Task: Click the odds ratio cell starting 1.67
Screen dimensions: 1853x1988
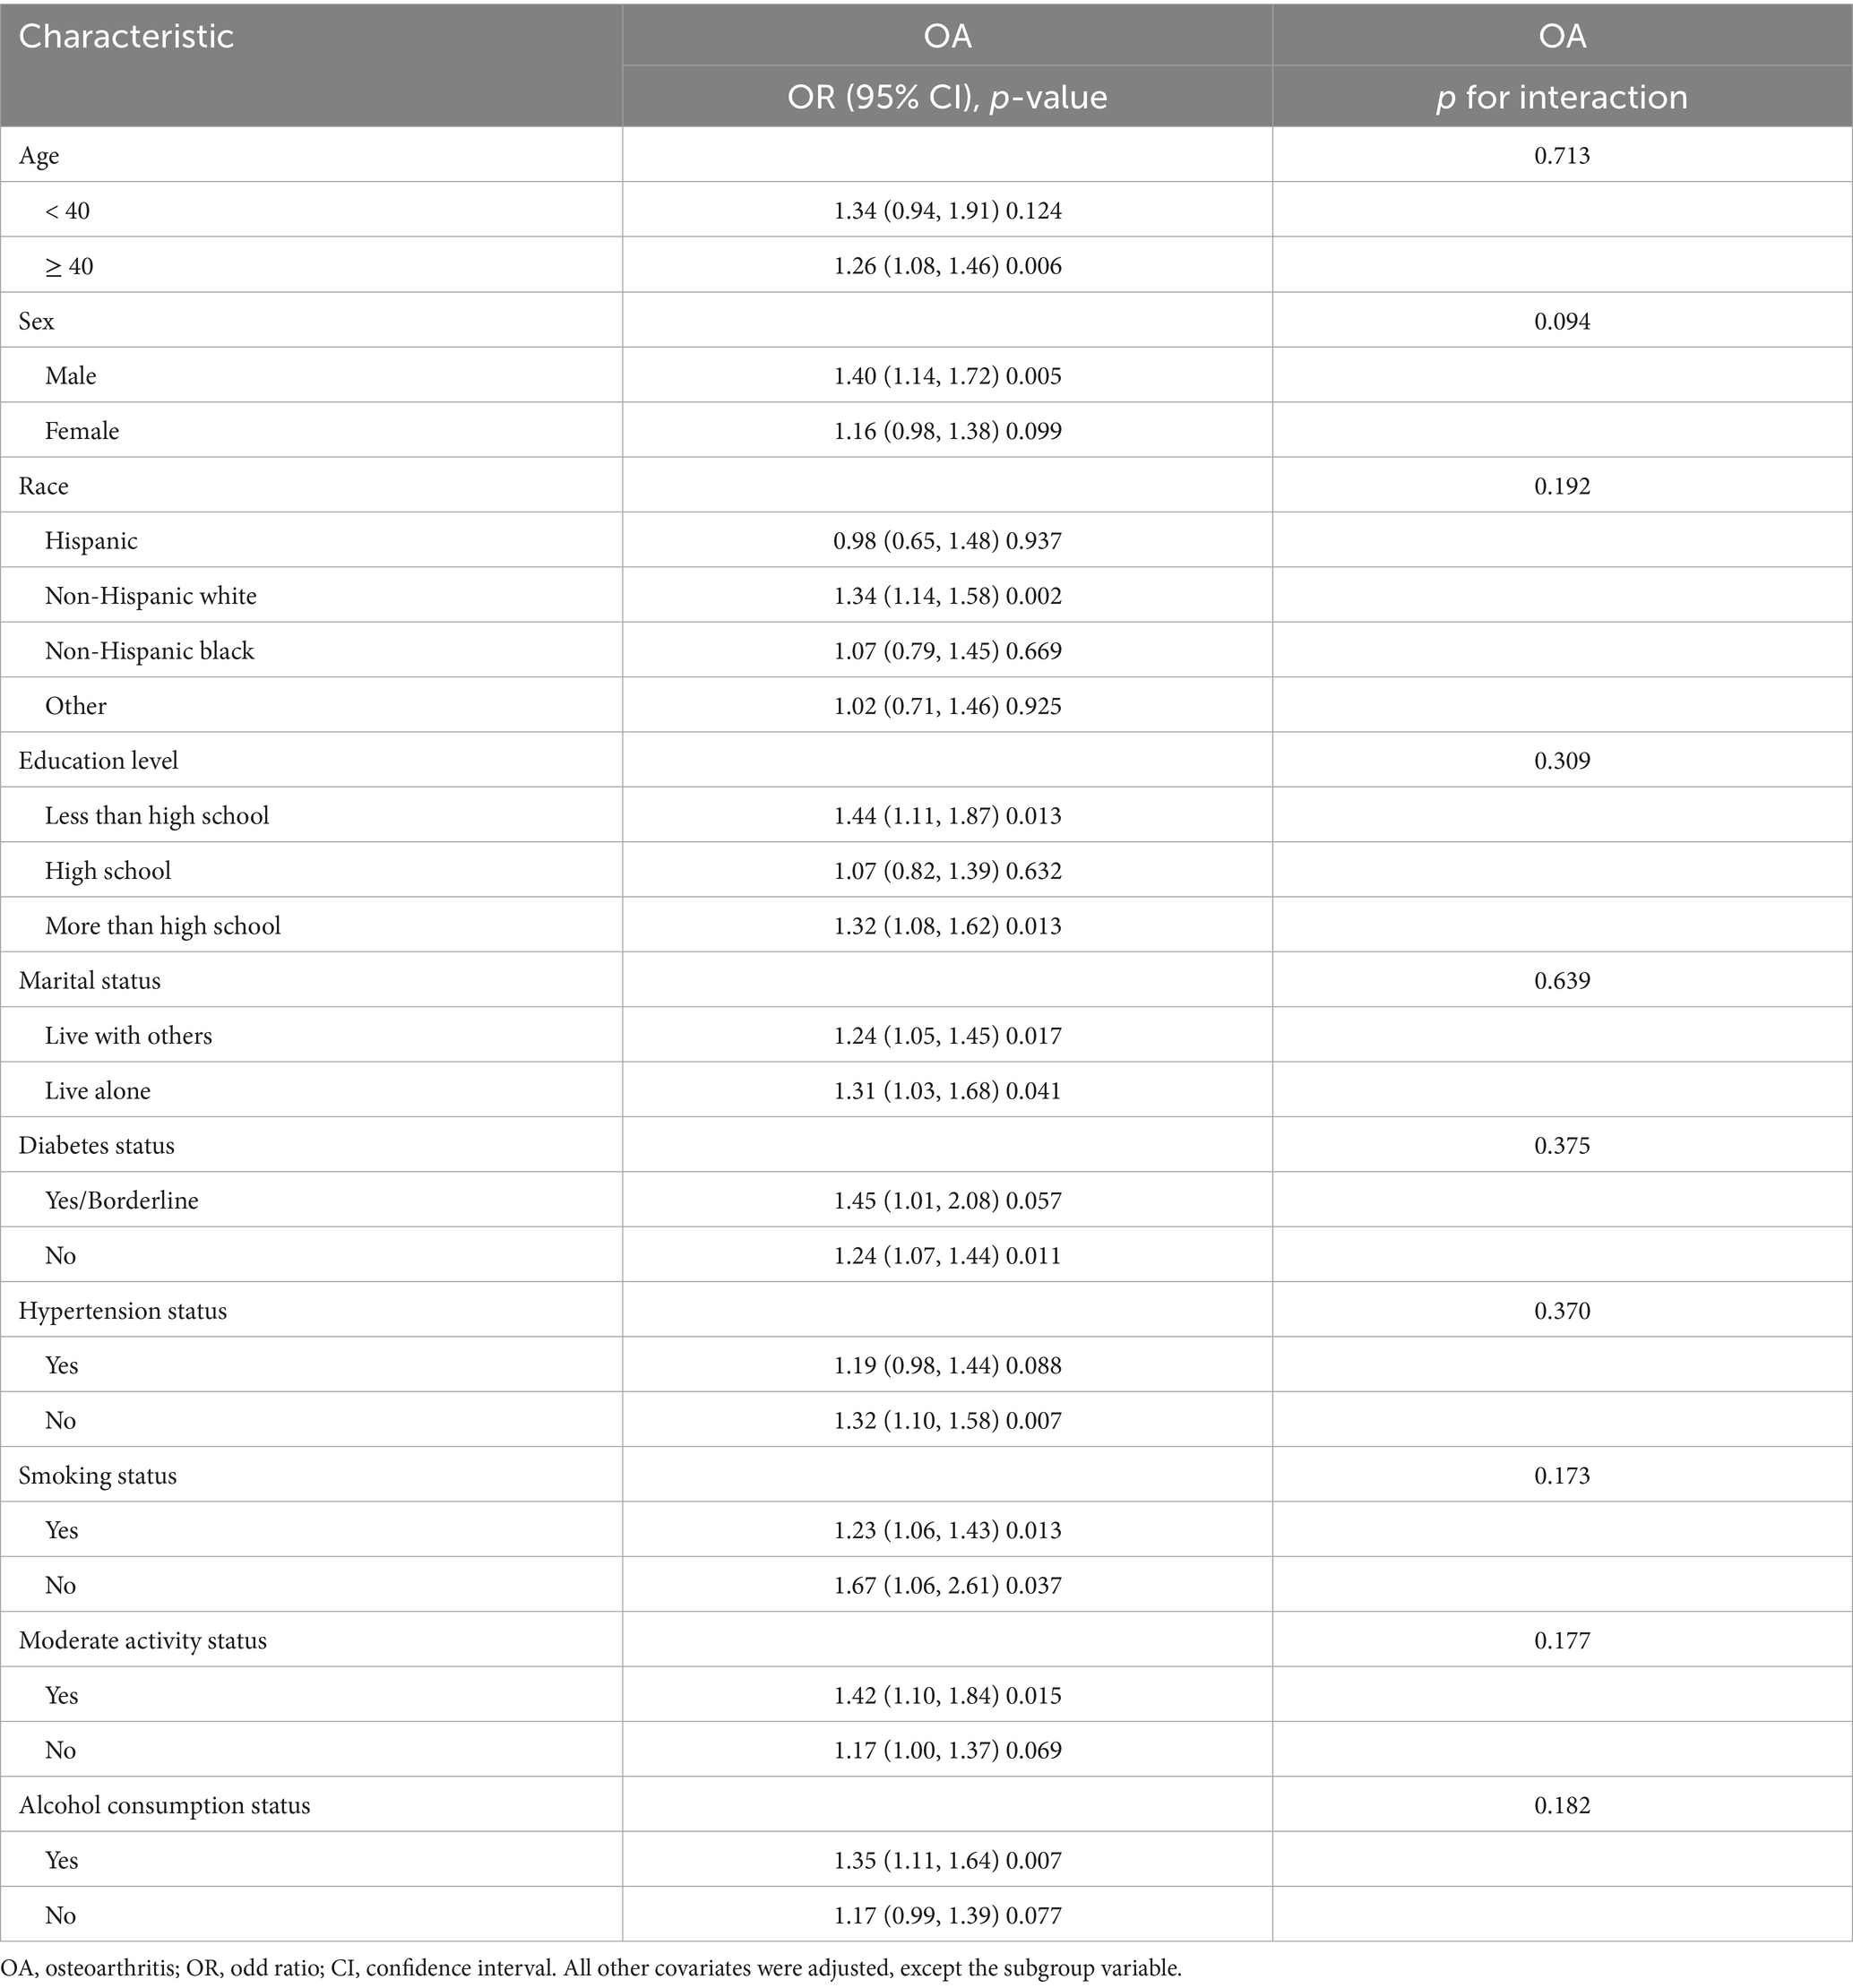Action: (x=947, y=1585)
